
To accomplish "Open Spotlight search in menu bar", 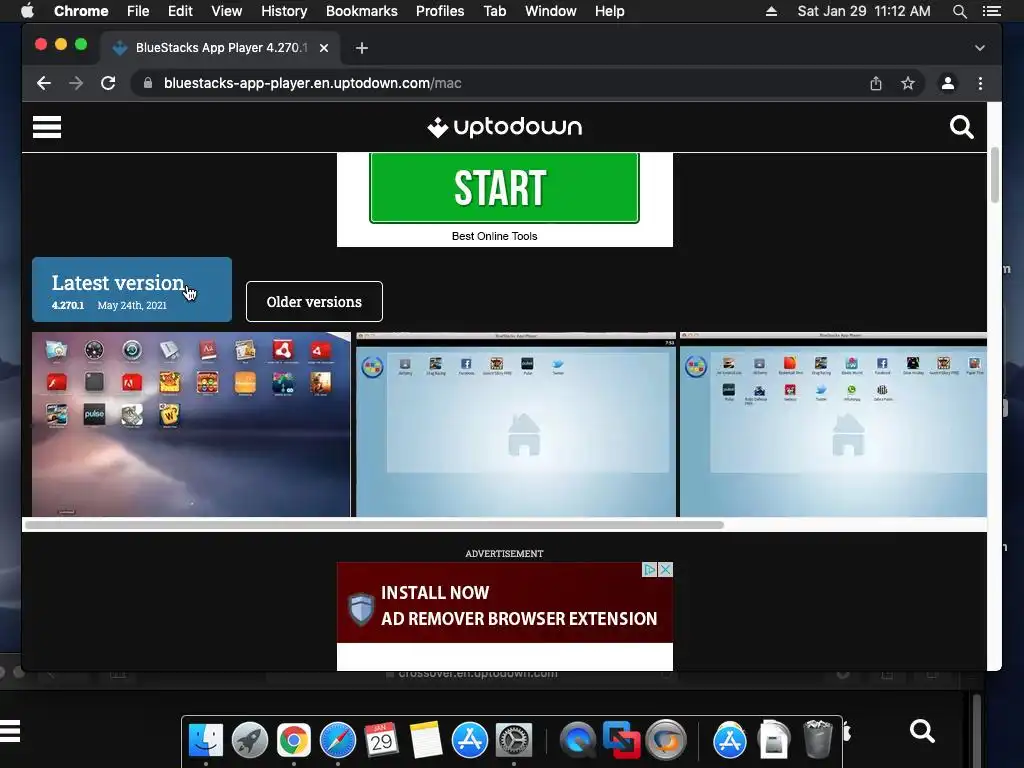I will point(959,11).
